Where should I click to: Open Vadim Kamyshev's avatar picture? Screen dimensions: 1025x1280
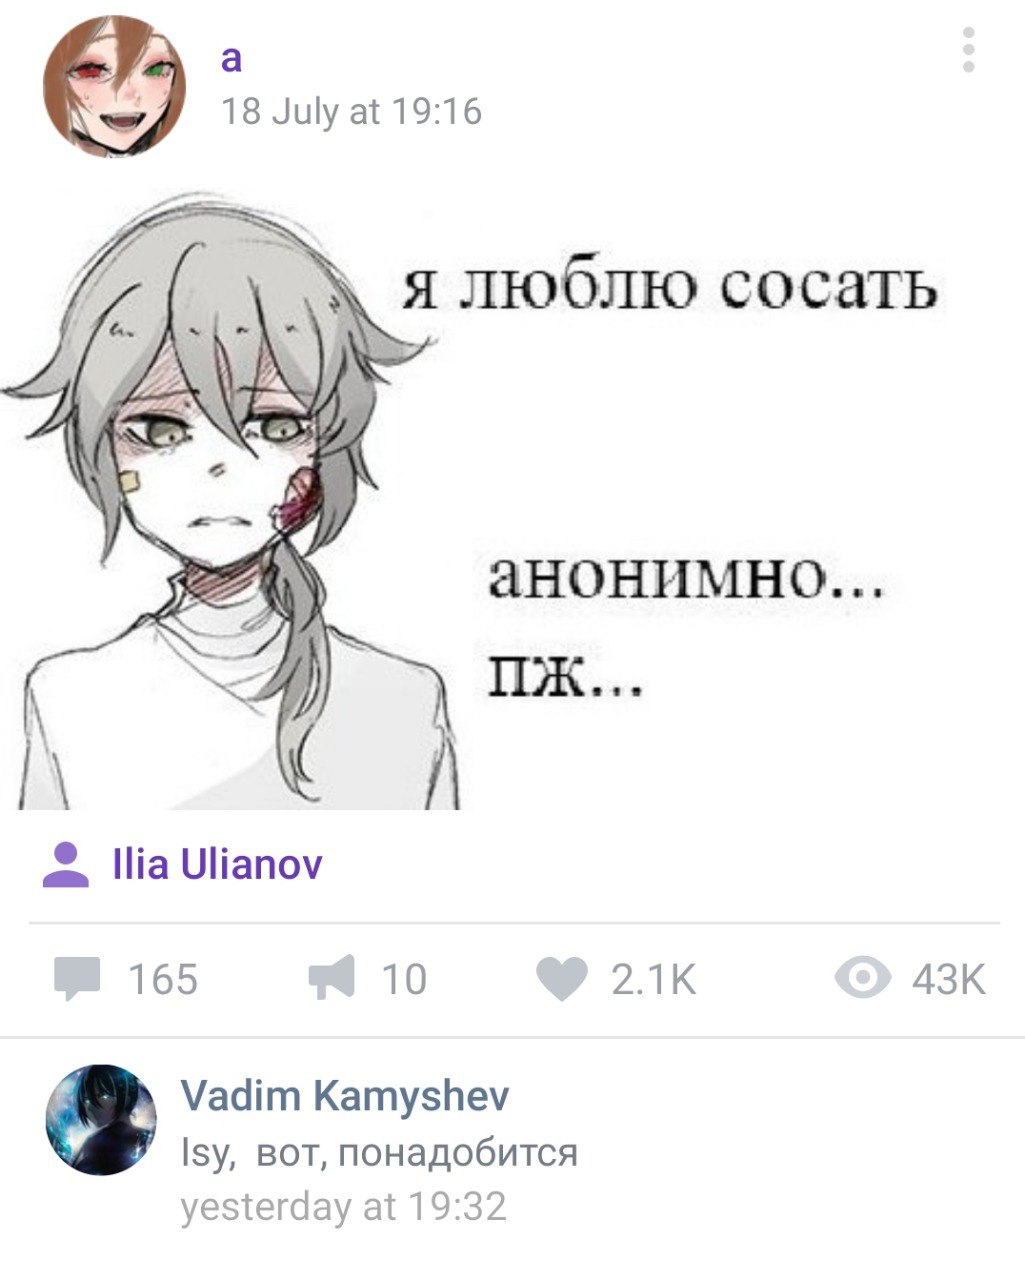[x=101, y=1119]
